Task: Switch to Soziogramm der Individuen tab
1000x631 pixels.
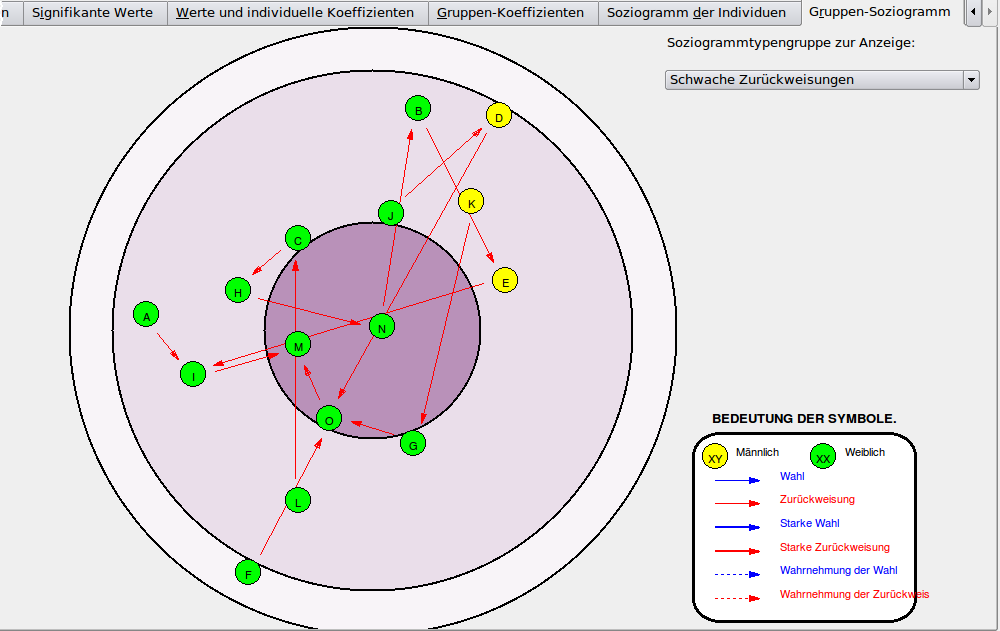Action: (696, 13)
